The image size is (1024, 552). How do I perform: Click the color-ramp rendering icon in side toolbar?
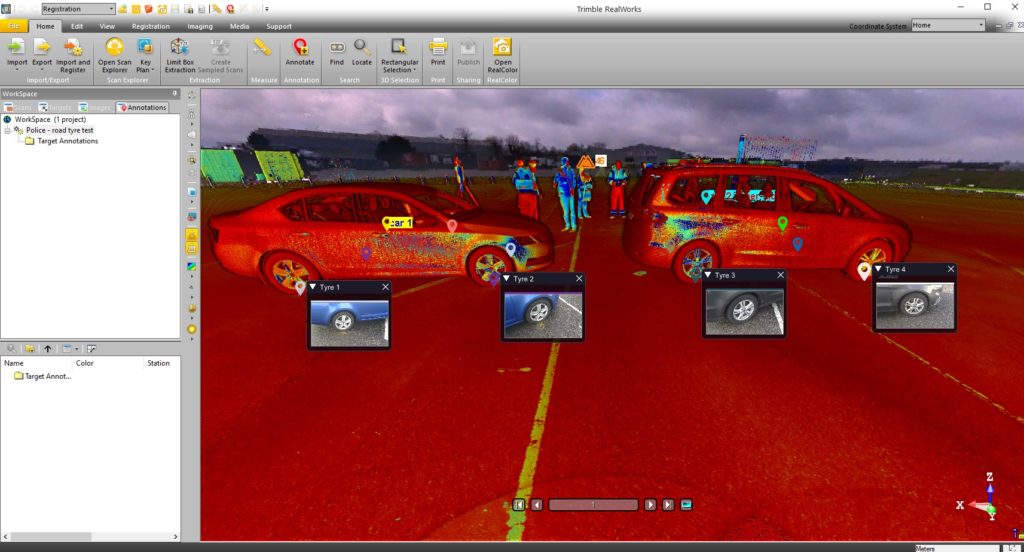(x=191, y=267)
